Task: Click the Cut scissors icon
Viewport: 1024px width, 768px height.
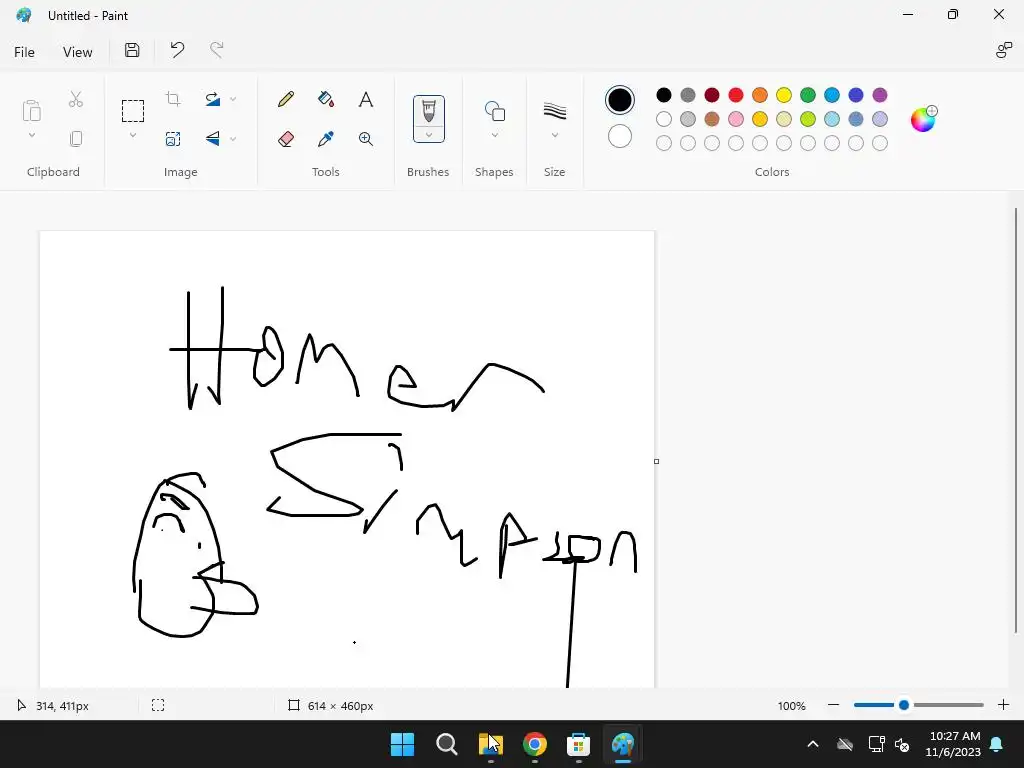Action: point(76,99)
